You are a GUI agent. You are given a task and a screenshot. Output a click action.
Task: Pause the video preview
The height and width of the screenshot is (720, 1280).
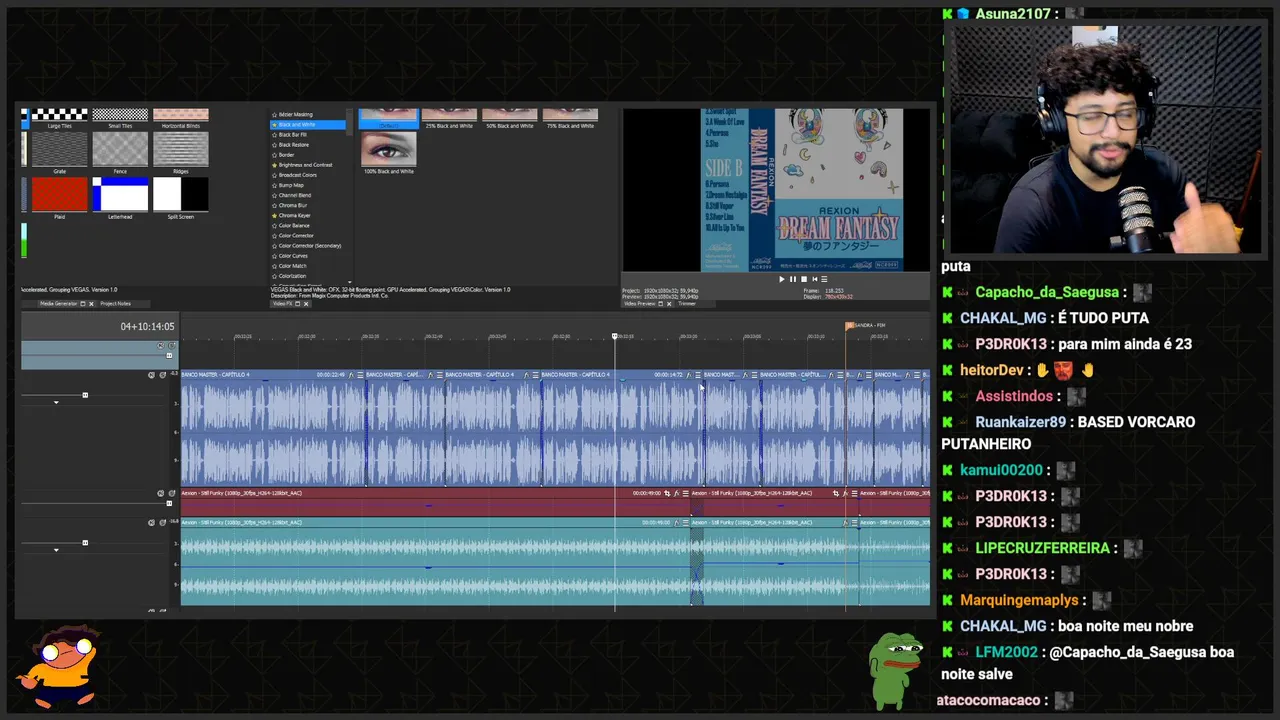pos(793,279)
